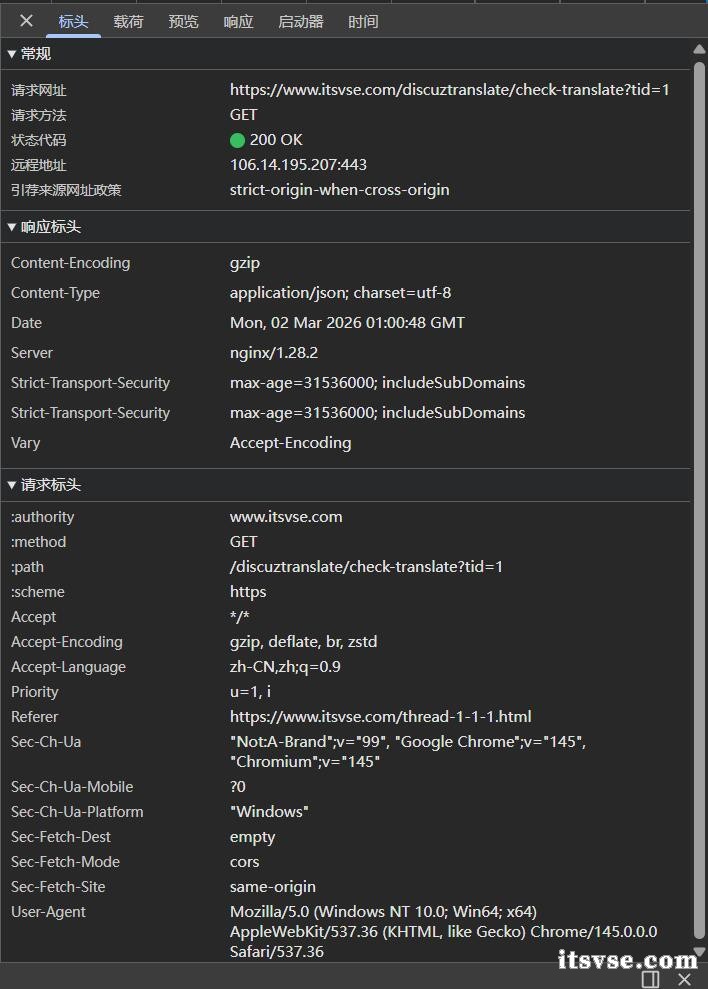Image resolution: width=708 pixels, height=989 pixels.
Task: Switch to the 载荷 tab
Action: [x=128, y=21]
